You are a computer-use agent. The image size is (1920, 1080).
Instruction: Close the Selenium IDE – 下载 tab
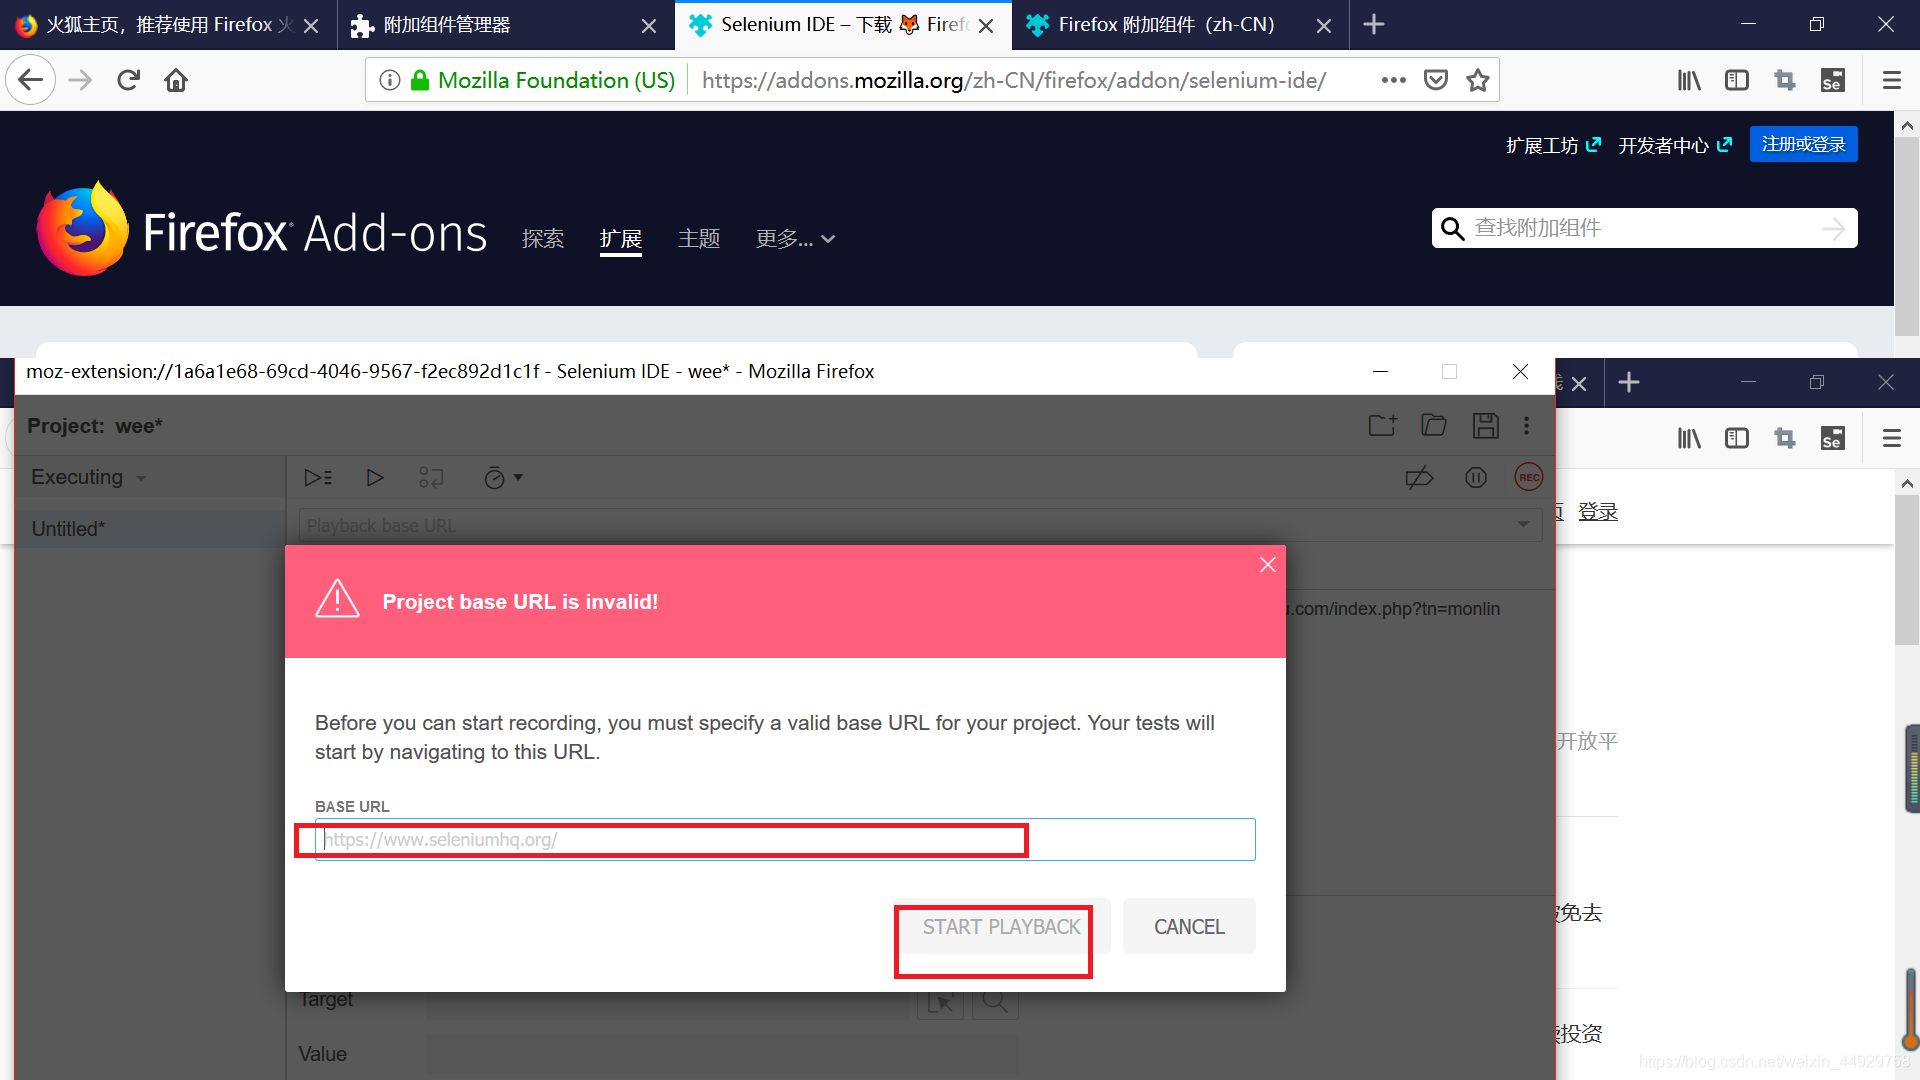[986, 26]
